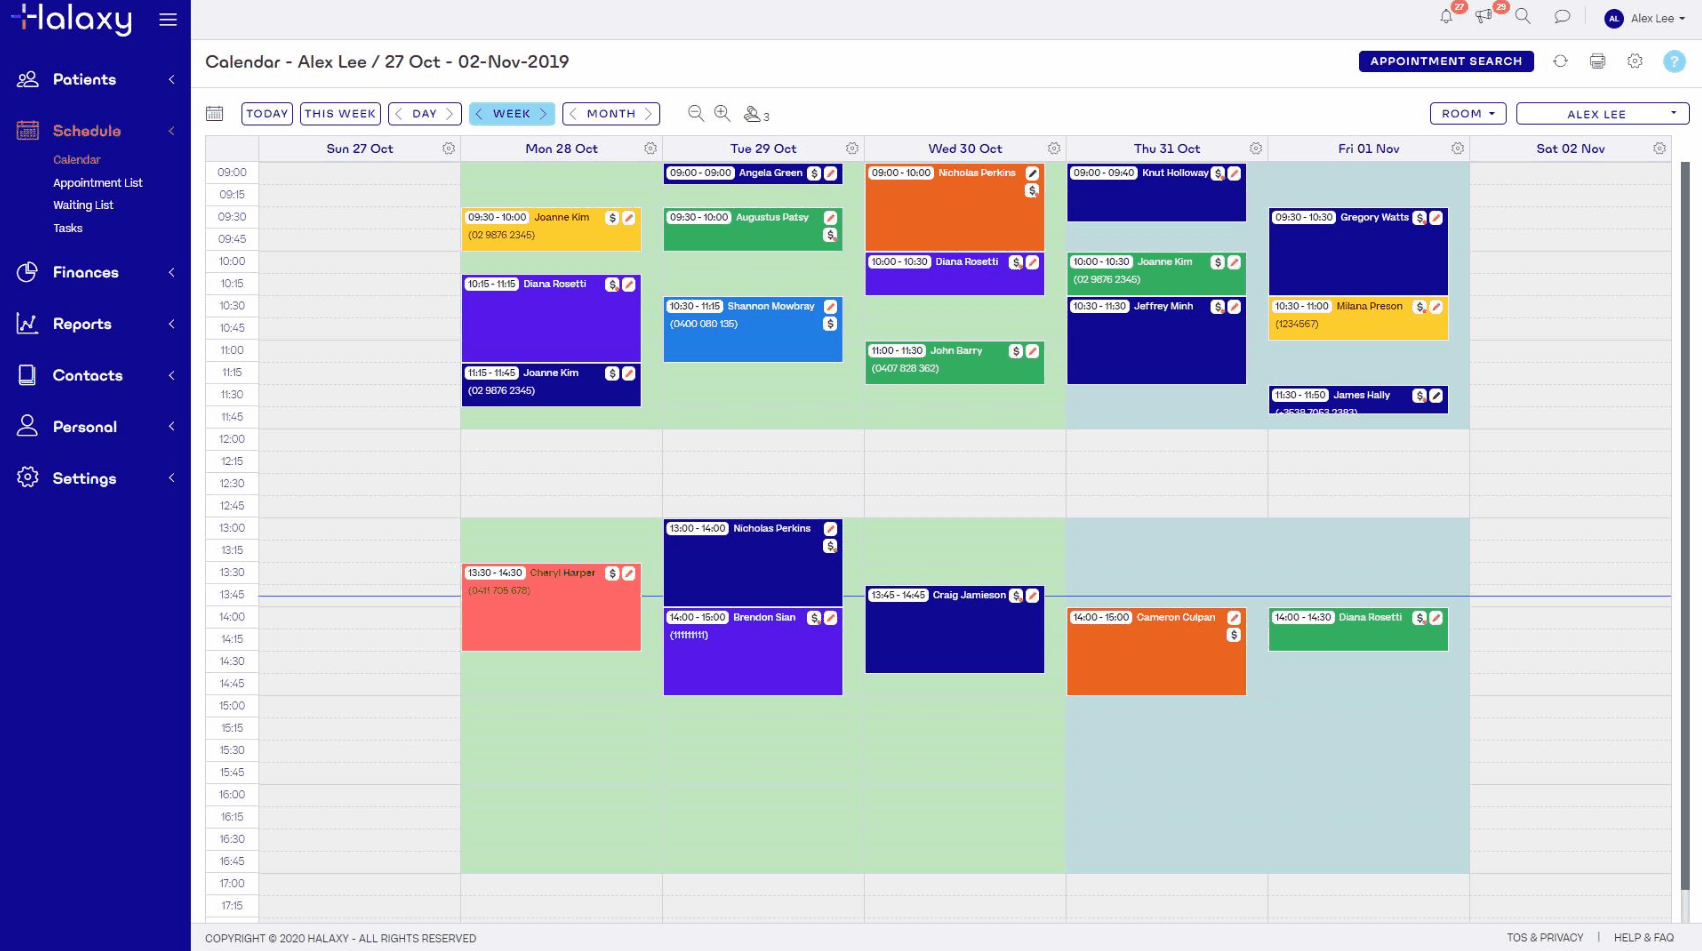
Task: Edit Cheryl Harper's 13:30 appointment pencil
Action: [x=629, y=573]
